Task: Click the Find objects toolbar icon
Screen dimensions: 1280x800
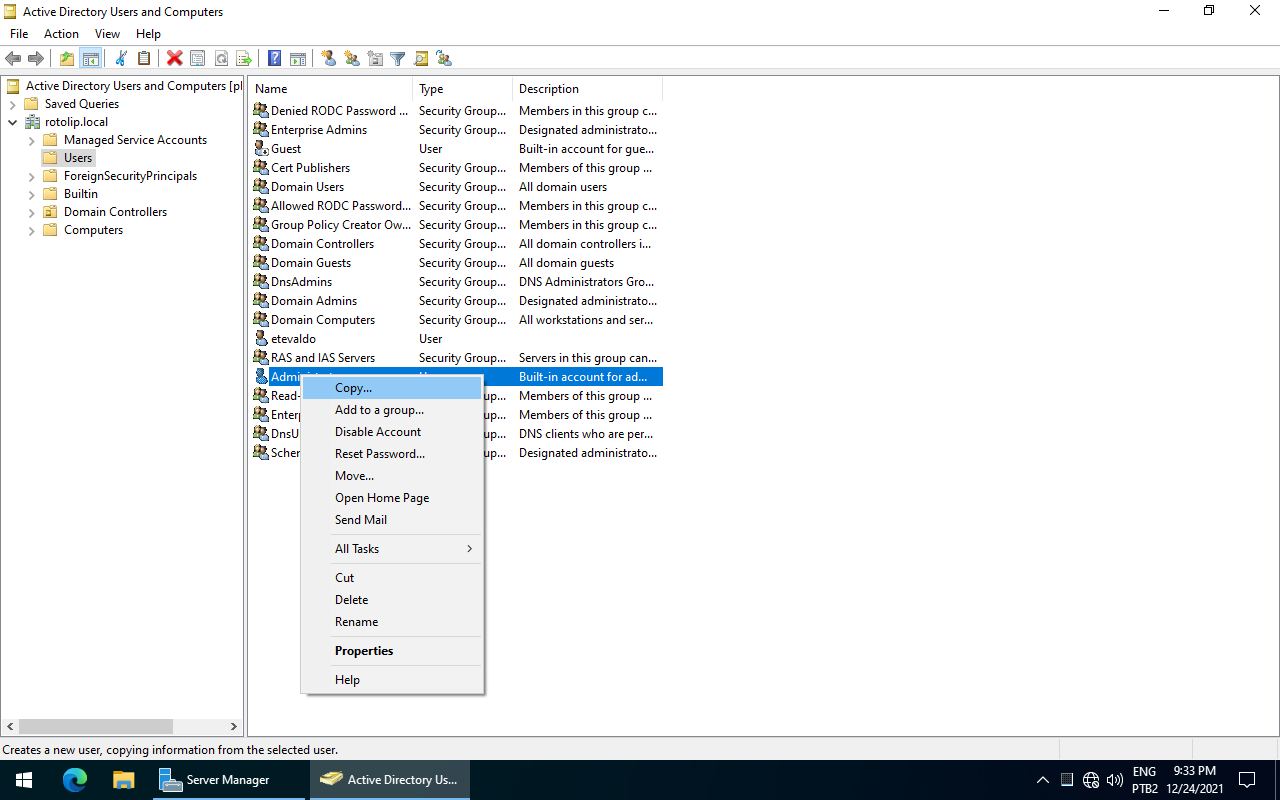Action: [x=421, y=59]
